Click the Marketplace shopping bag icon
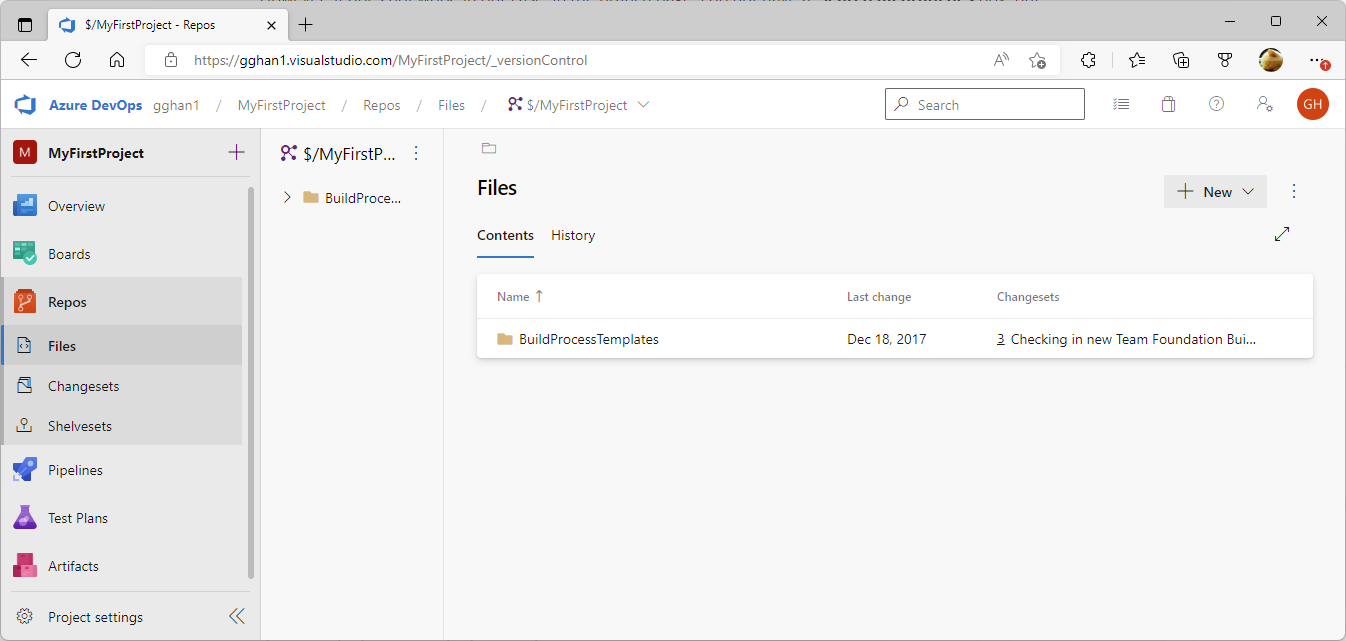 (1168, 104)
